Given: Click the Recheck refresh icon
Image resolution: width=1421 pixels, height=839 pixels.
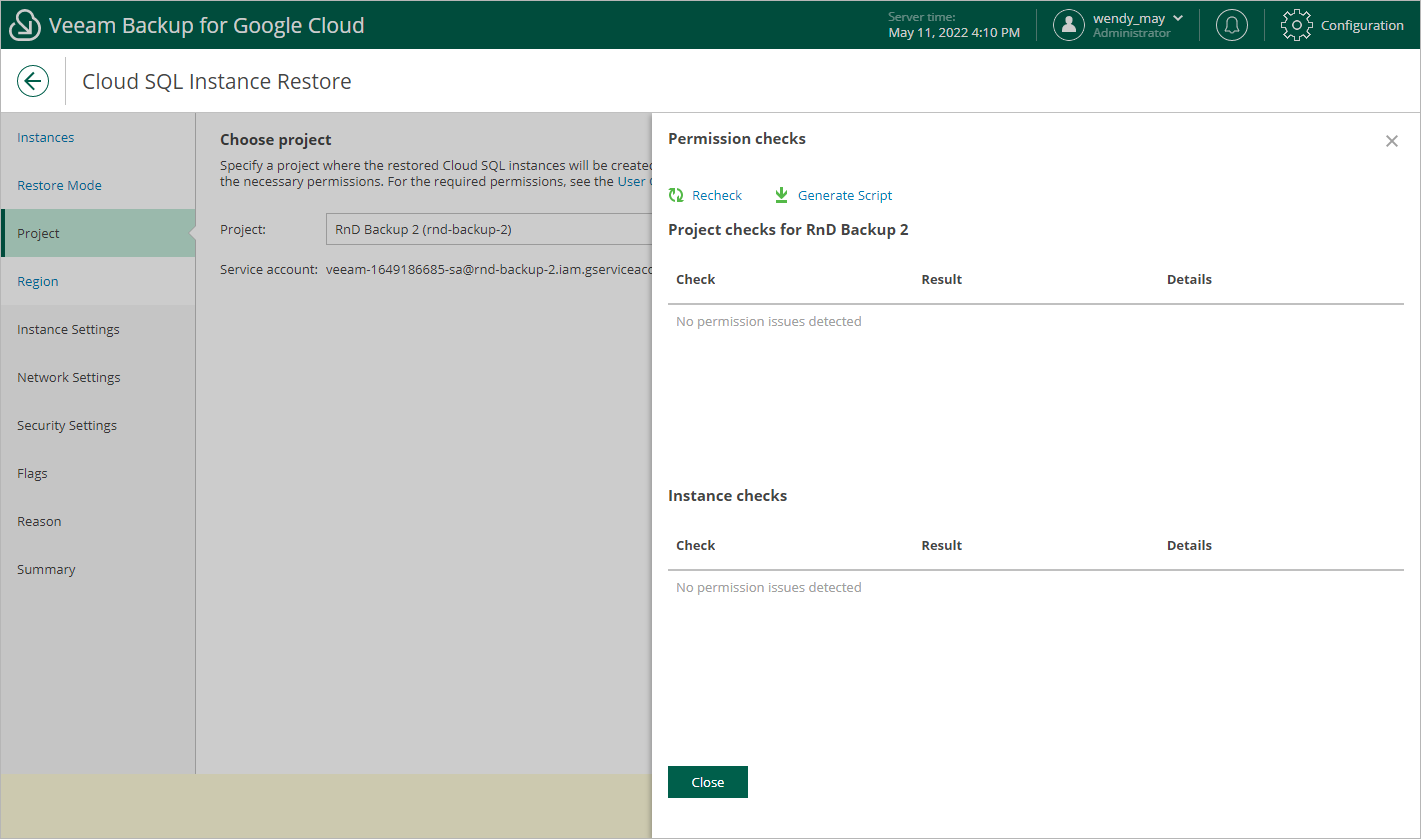Looking at the screenshot, I should [676, 195].
